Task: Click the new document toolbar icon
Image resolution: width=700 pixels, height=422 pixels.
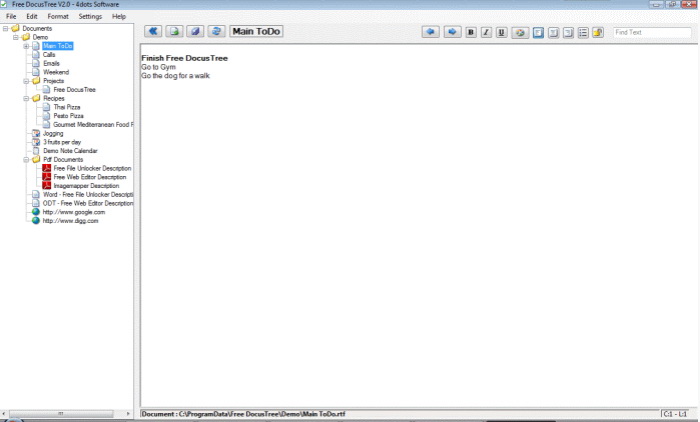Action: click(174, 31)
